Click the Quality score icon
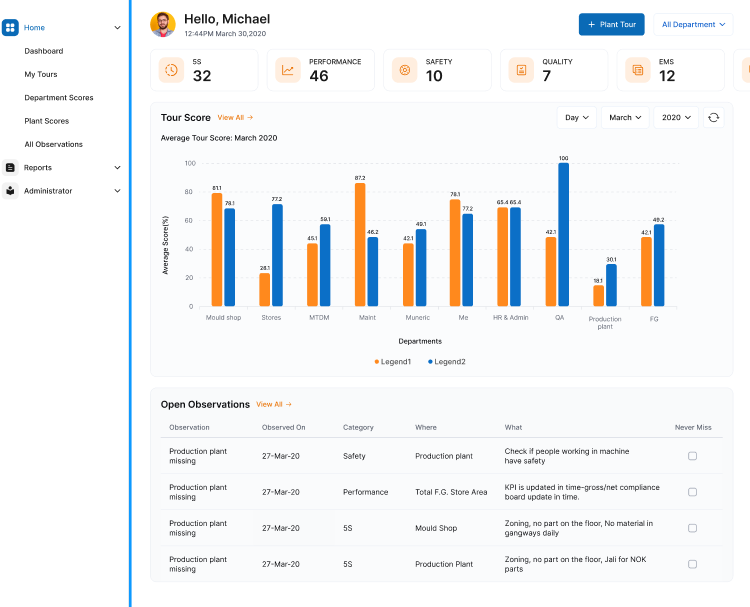 [521, 70]
